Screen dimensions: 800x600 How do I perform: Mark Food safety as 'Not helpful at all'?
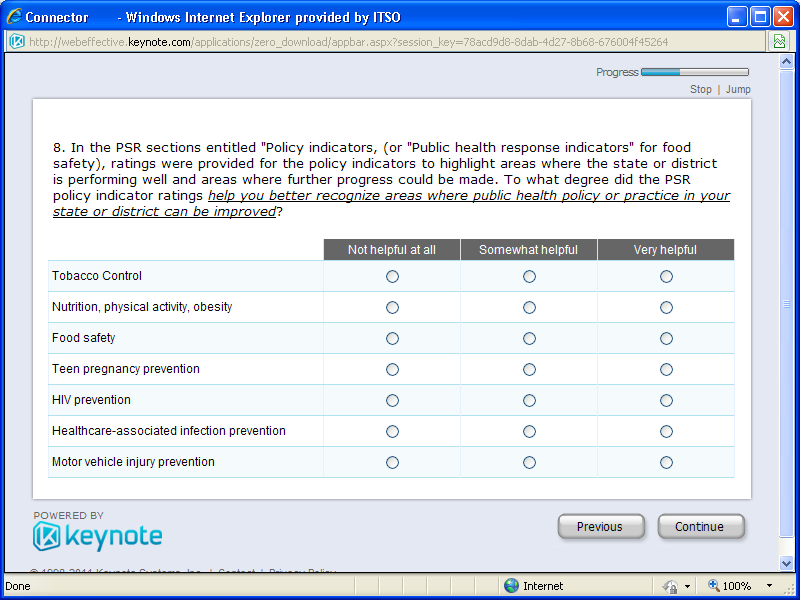pyautogui.click(x=392, y=339)
